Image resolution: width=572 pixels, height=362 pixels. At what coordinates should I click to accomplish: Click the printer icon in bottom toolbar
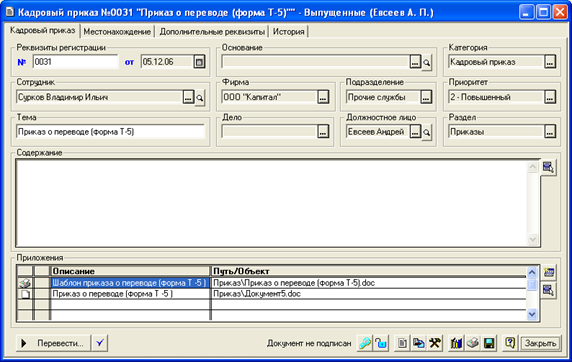tap(473, 343)
